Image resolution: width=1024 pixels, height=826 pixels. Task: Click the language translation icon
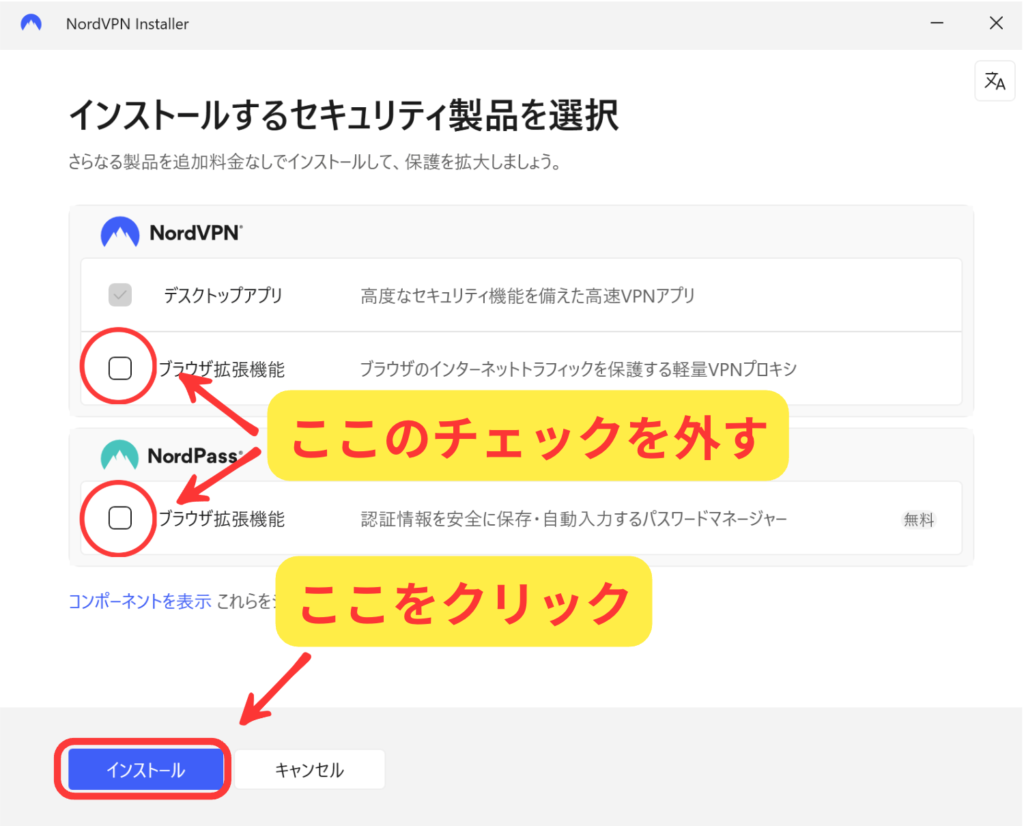(994, 82)
